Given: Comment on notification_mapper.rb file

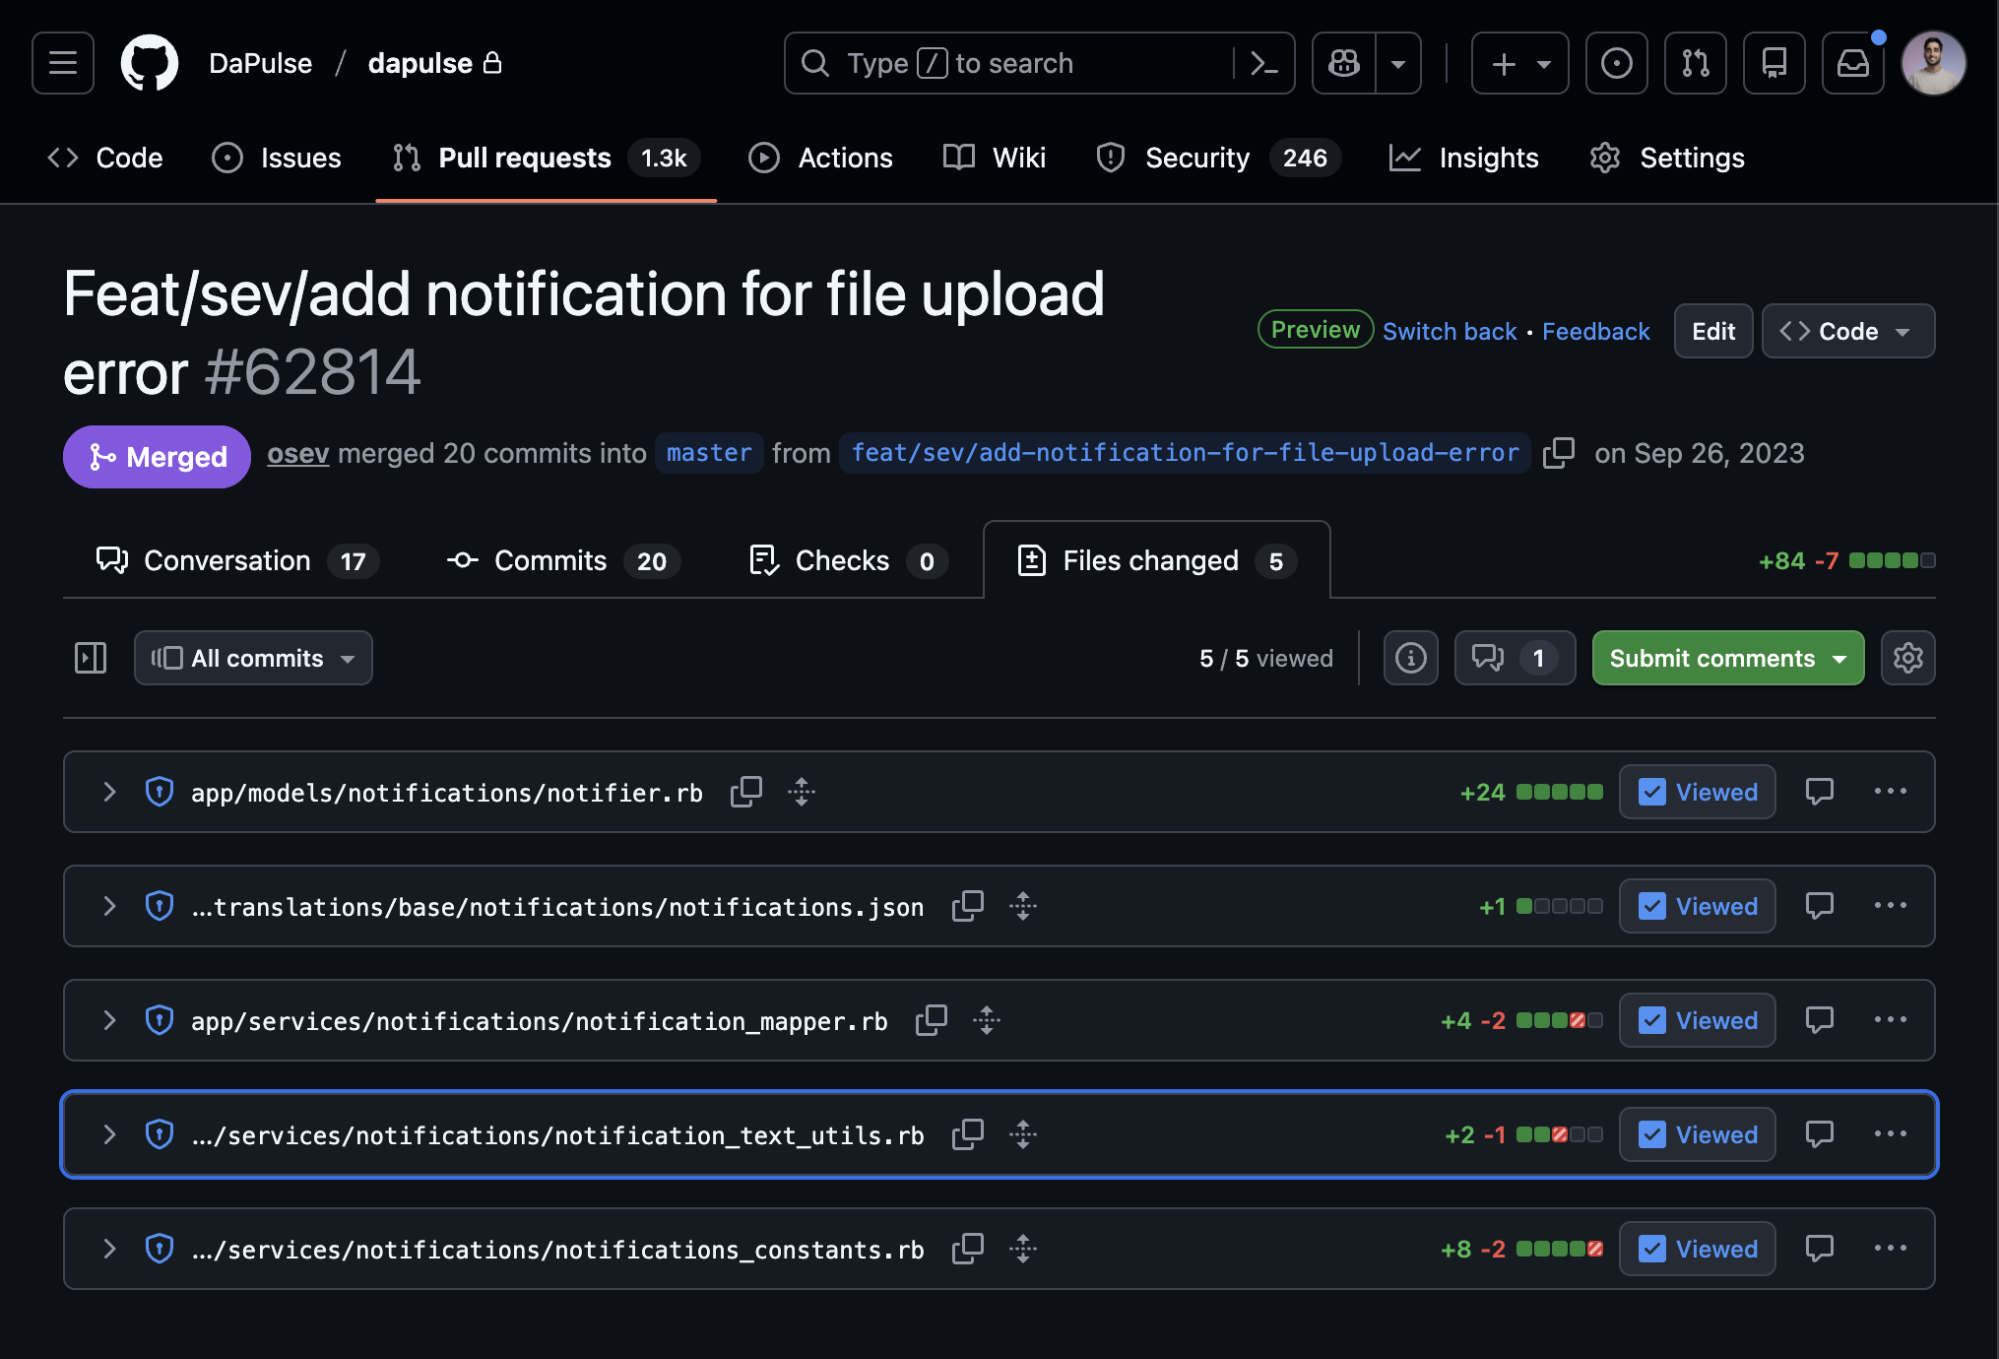Looking at the screenshot, I should [1819, 1020].
